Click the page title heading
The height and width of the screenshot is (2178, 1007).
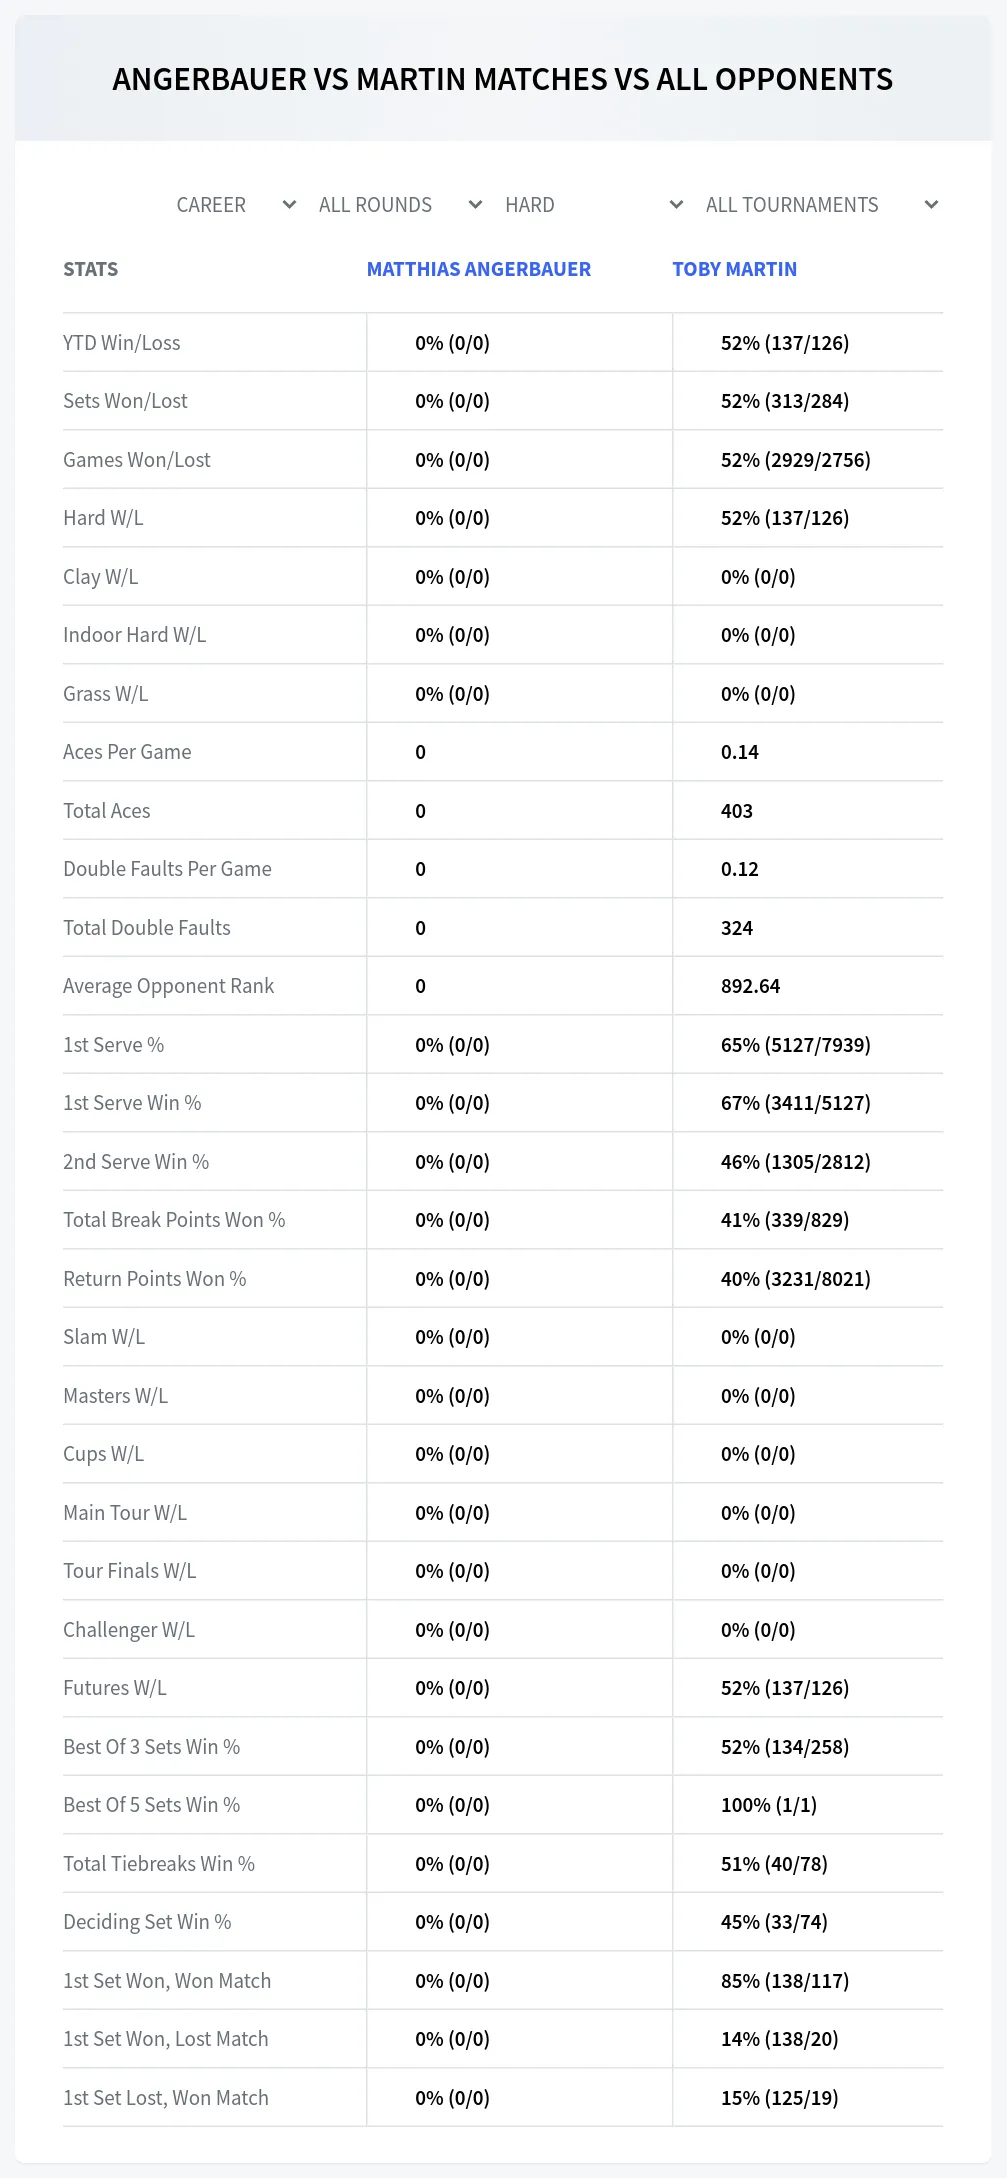point(503,79)
